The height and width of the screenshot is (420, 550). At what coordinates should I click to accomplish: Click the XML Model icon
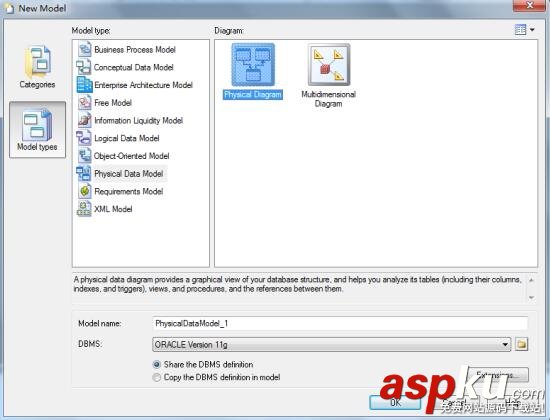[x=84, y=209]
